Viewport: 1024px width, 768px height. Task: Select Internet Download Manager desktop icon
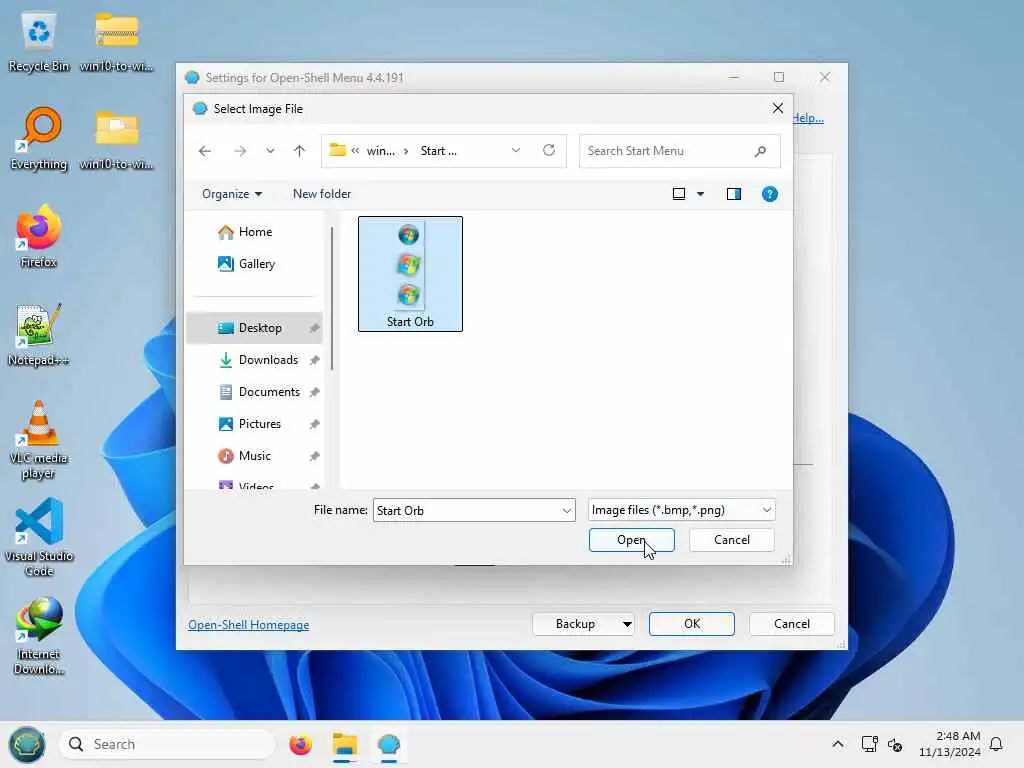[x=39, y=635]
